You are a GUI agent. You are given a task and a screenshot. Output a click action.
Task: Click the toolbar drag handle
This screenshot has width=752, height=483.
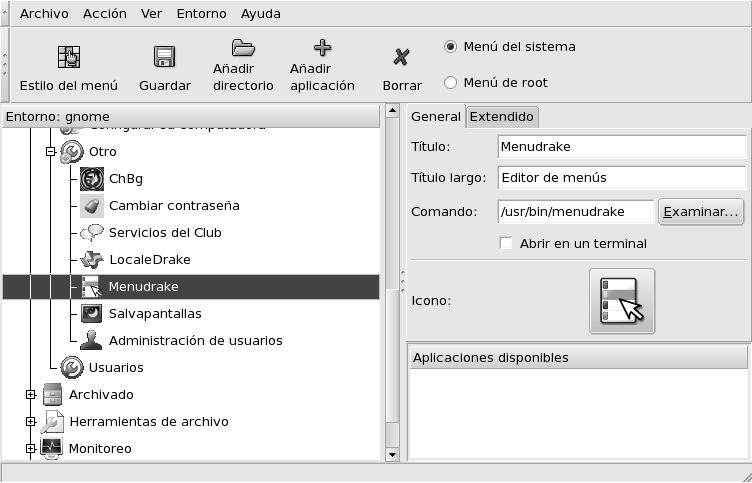click(x=5, y=65)
